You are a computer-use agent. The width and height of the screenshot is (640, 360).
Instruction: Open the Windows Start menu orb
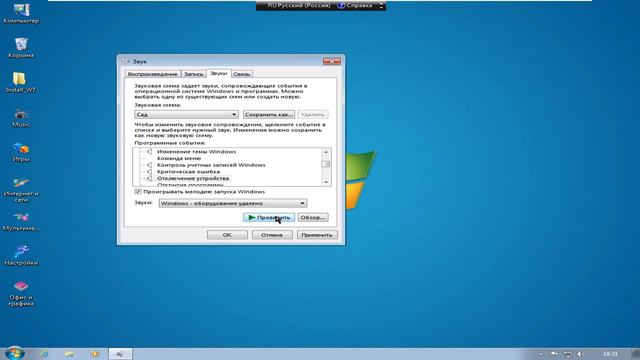(15, 353)
